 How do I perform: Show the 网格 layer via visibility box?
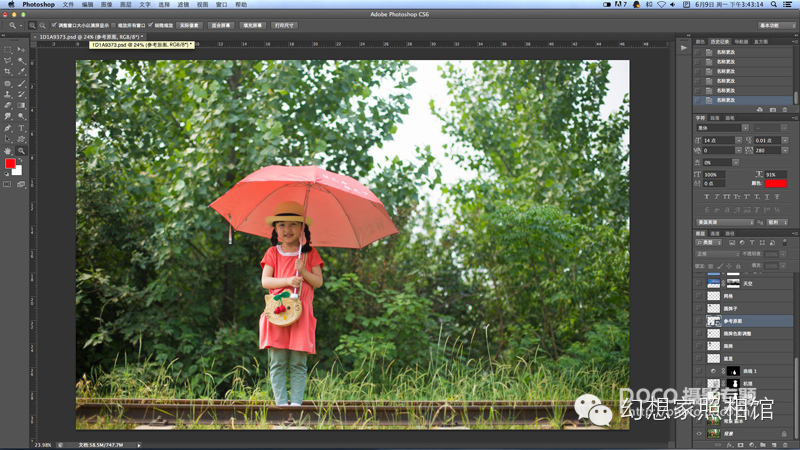[x=699, y=296]
